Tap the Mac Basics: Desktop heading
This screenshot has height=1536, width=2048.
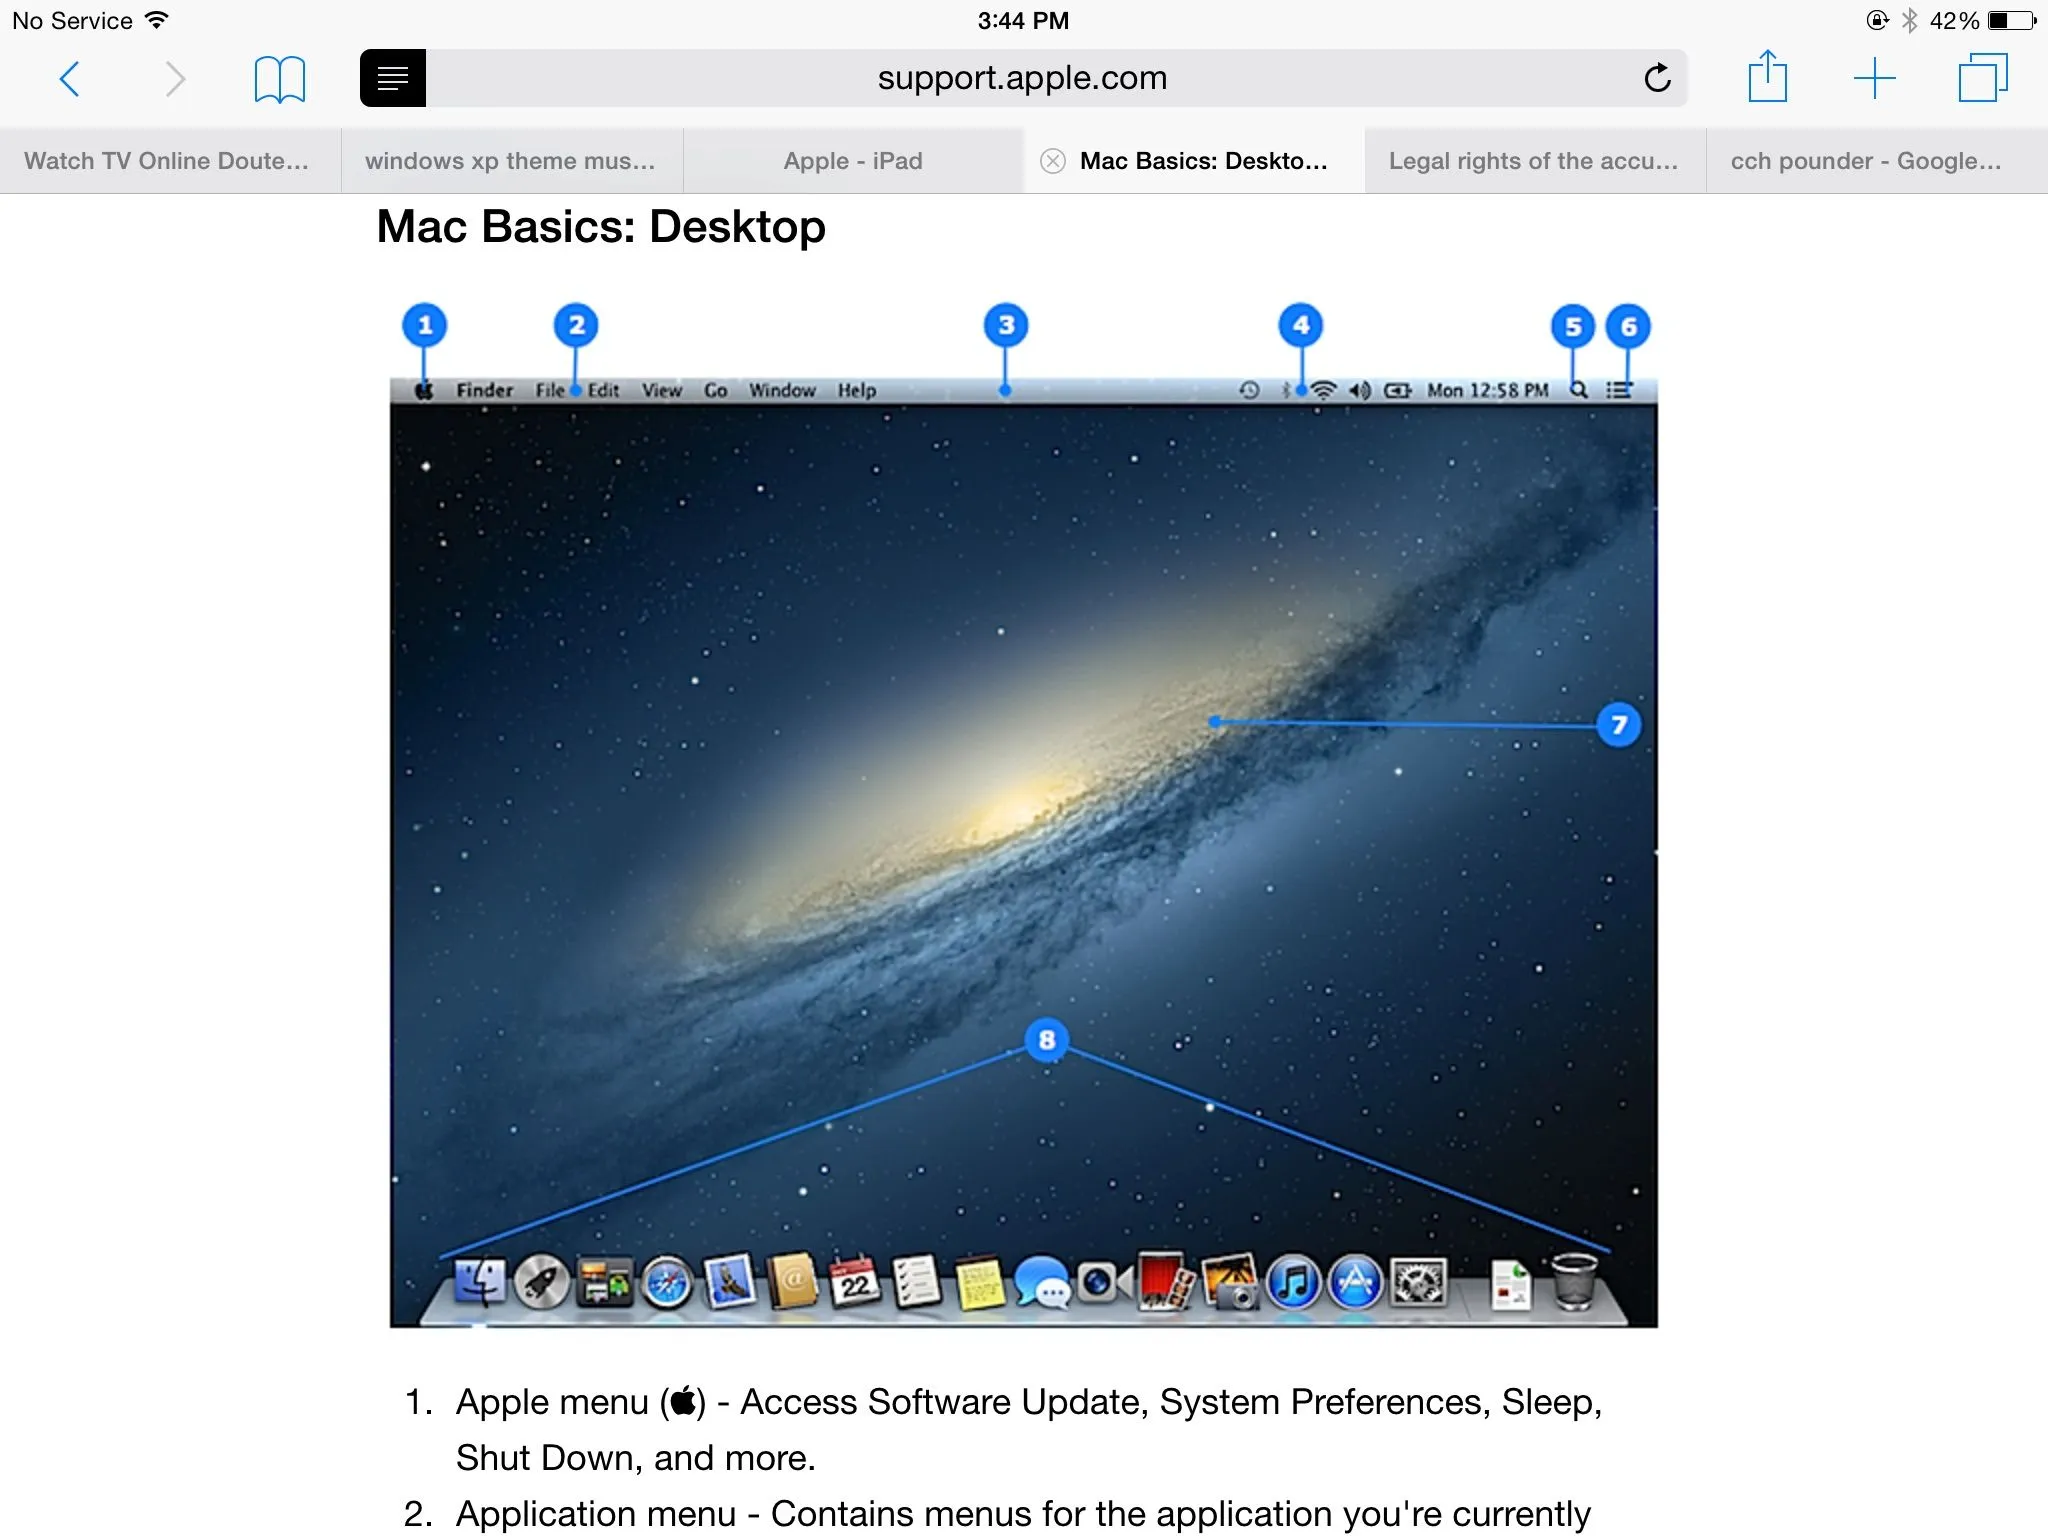601,227
